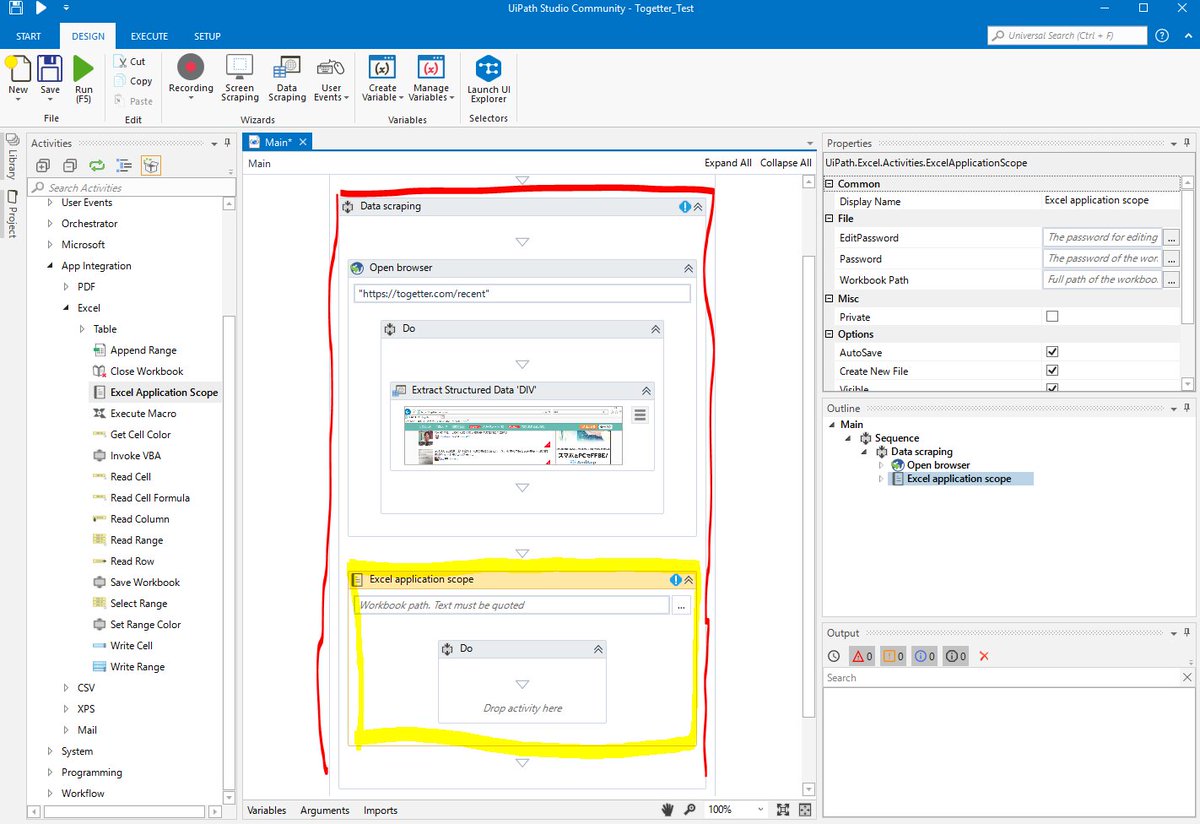
Task: Expand the CSV node in Activities
Action: click(67, 688)
